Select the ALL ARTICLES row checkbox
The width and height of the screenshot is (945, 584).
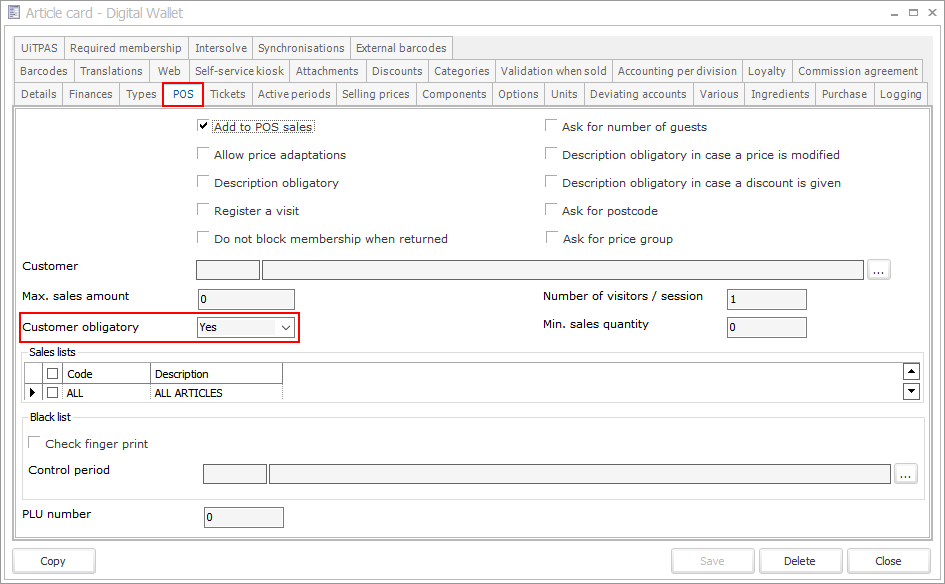53,393
